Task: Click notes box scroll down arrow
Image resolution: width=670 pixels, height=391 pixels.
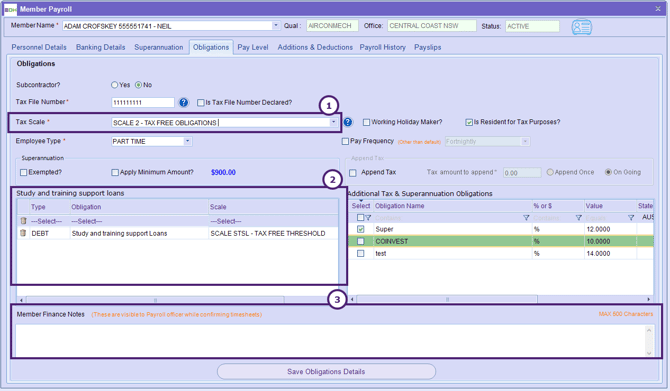Action: point(649,353)
